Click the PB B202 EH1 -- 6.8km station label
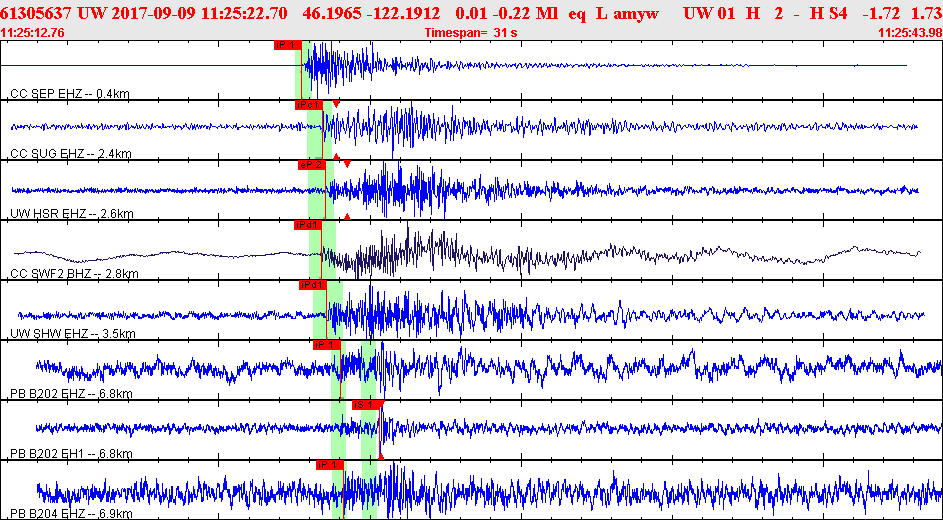 click(72, 454)
